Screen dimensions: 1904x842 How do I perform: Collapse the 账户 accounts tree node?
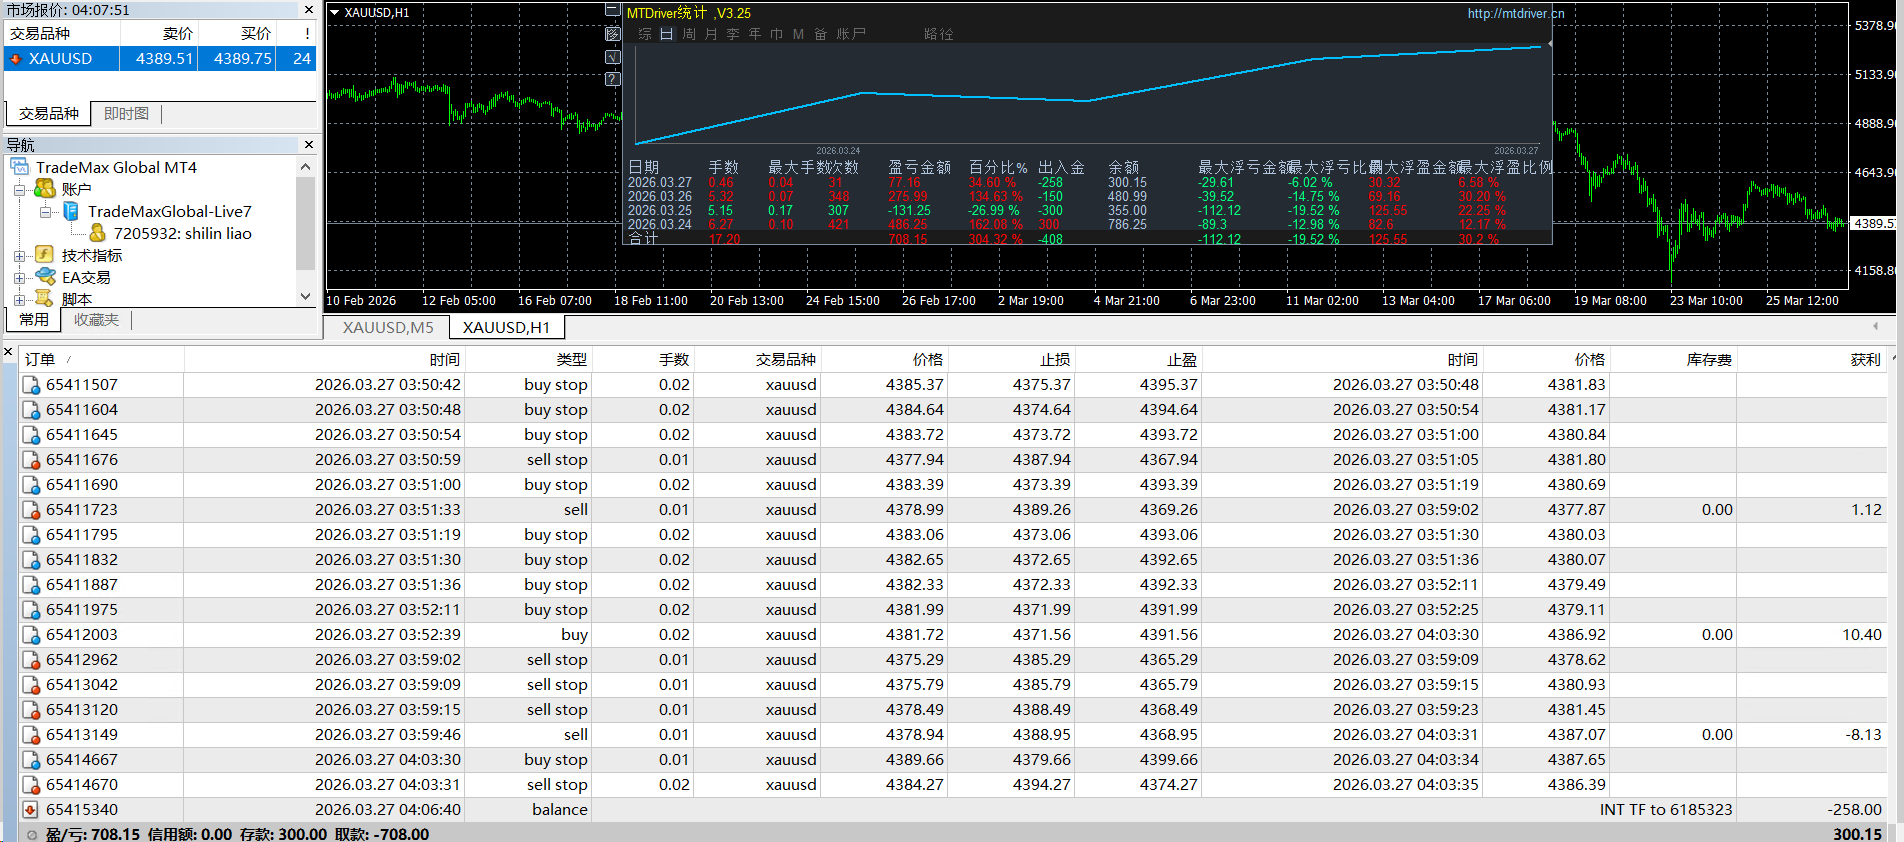coord(19,190)
